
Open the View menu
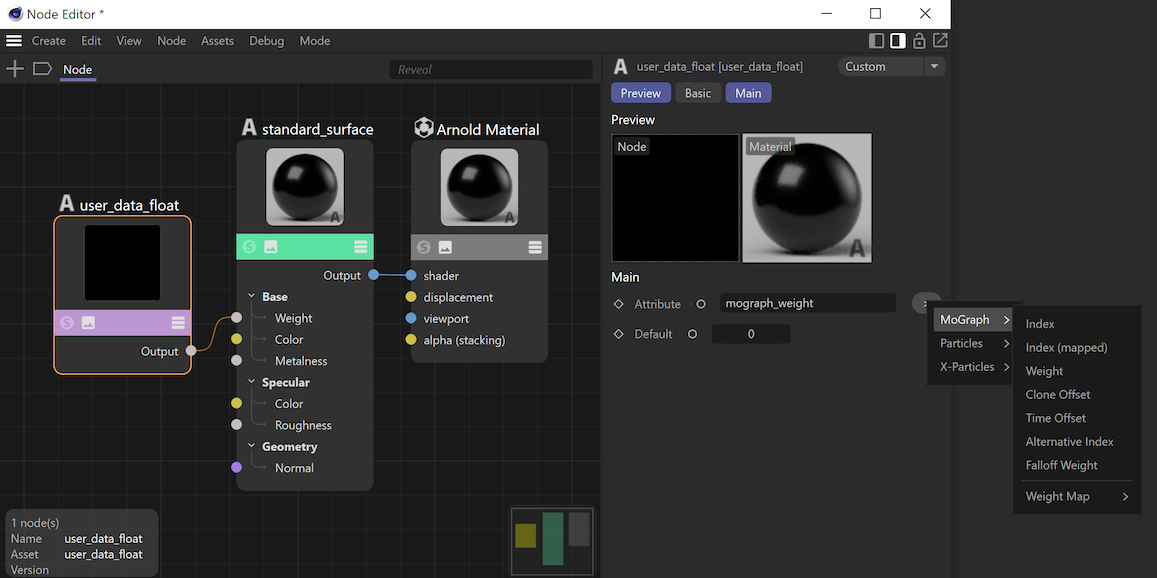[129, 41]
